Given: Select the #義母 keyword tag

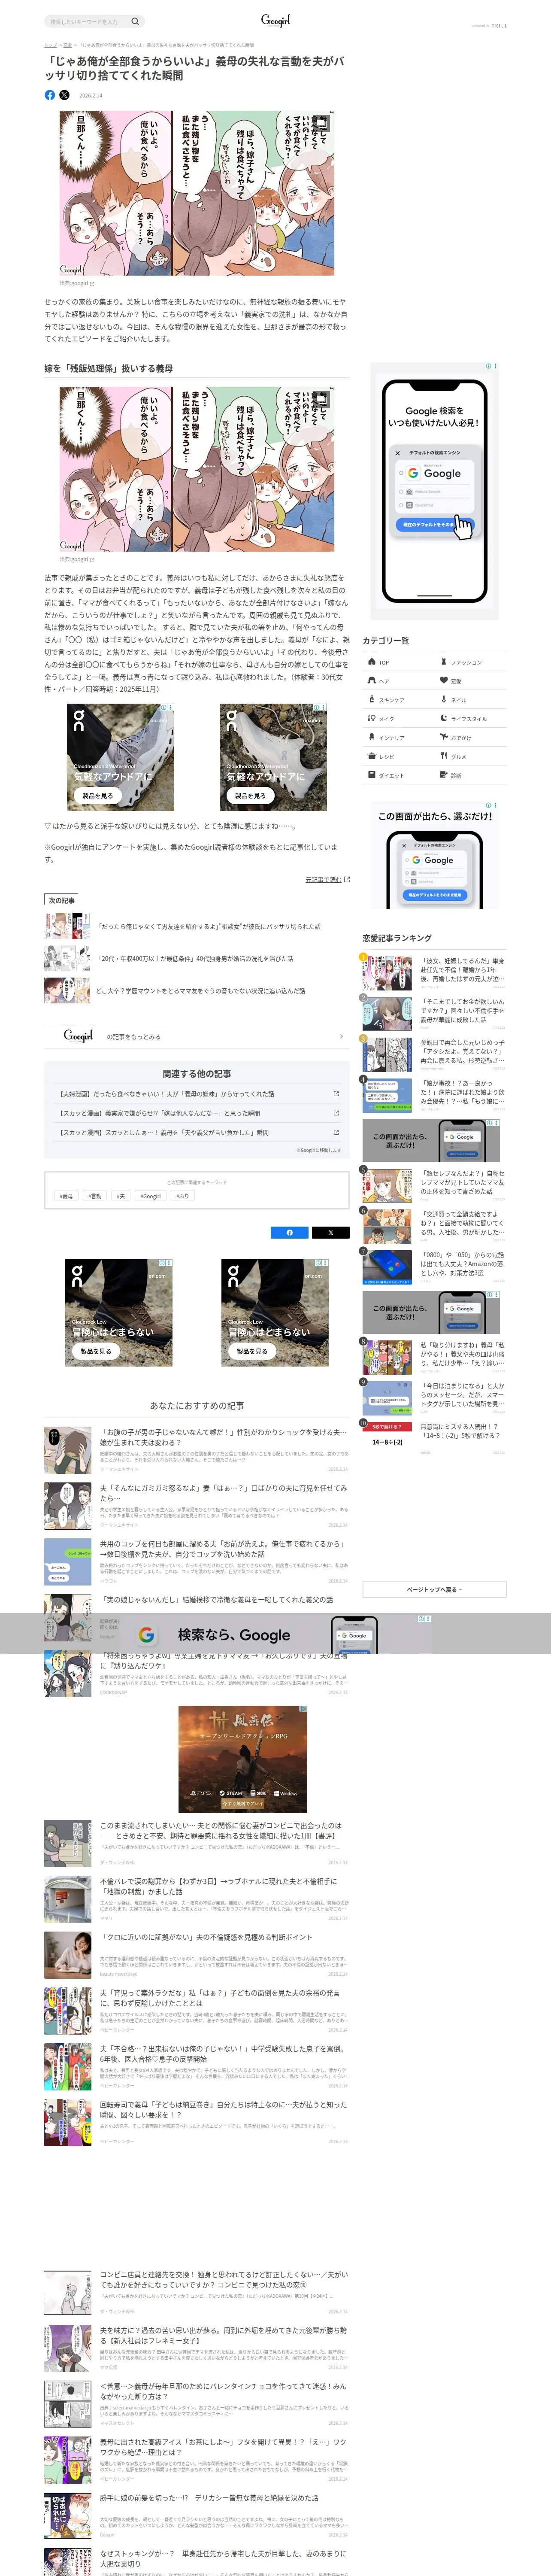Looking at the screenshot, I should pyautogui.click(x=66, y=1196).
